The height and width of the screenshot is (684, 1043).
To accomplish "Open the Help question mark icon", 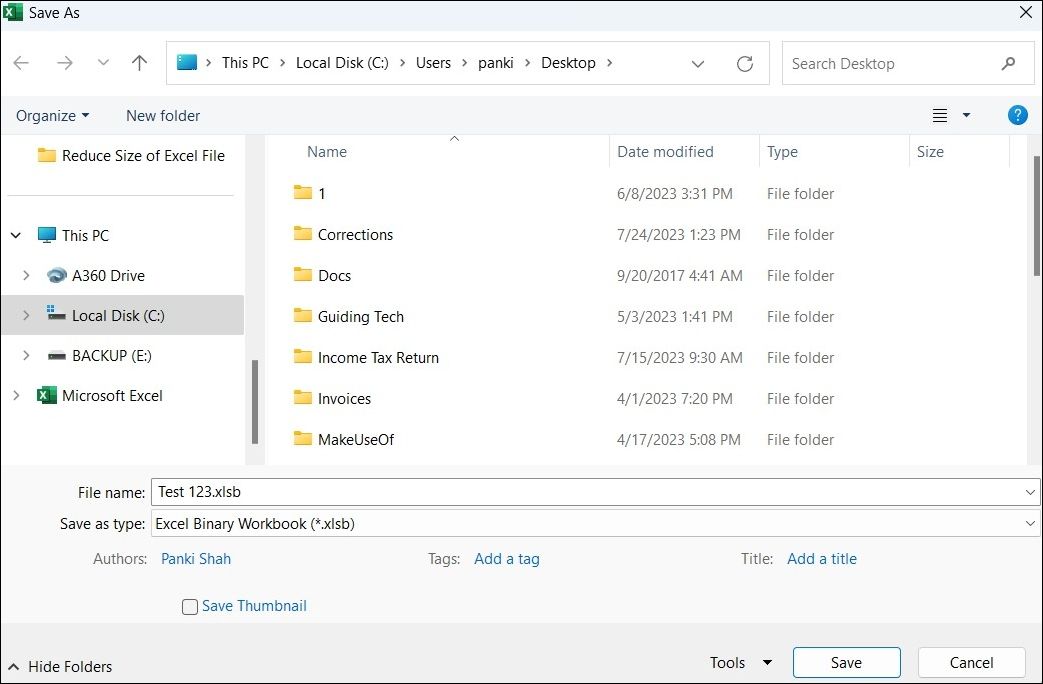I will coord(1017,115).
